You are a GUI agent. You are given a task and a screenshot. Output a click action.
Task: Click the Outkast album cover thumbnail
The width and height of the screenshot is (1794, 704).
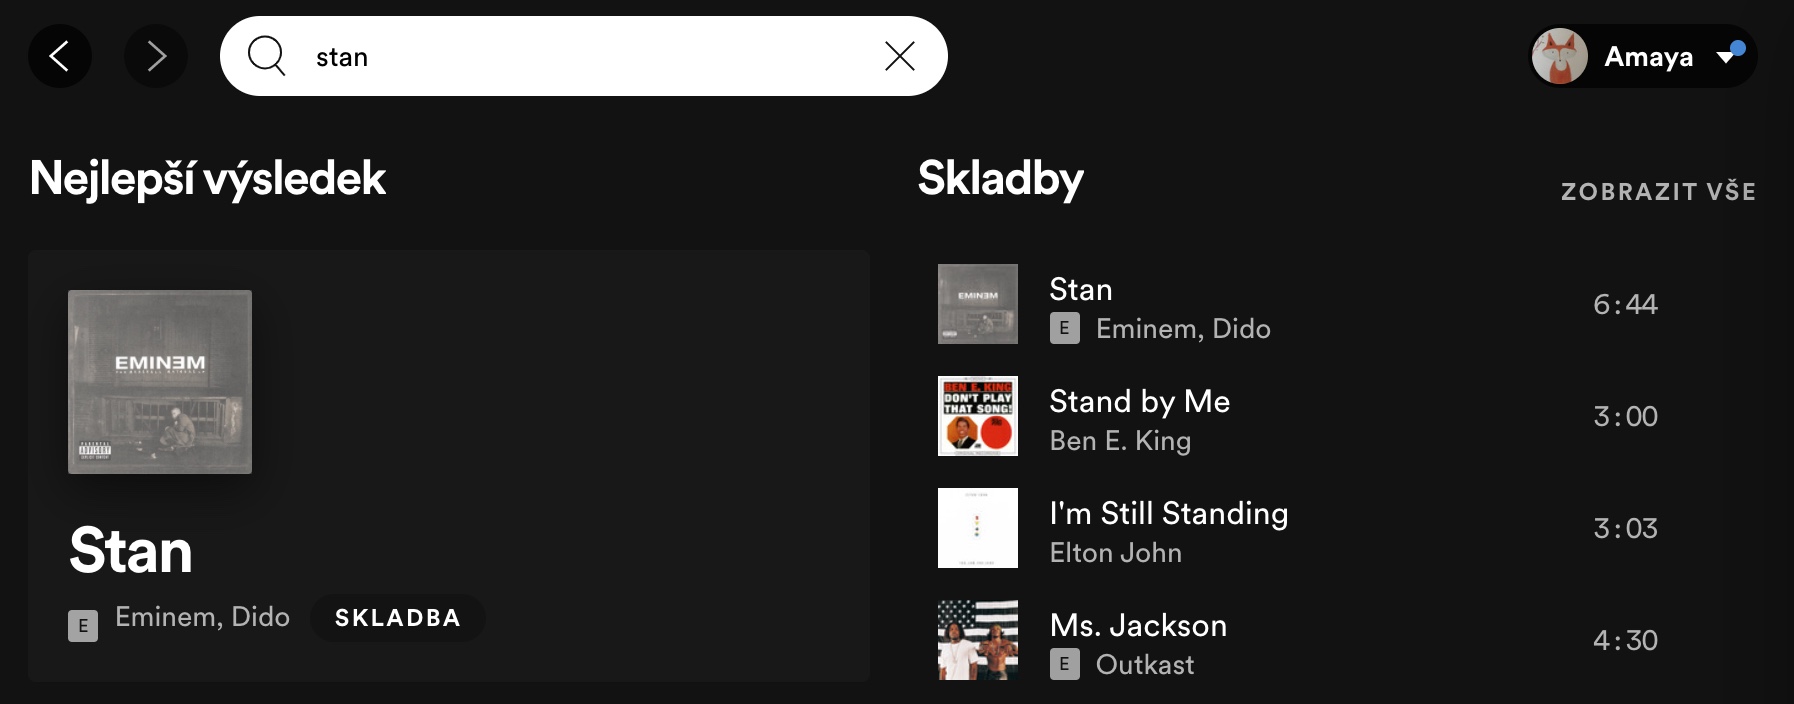pos(978,640)
